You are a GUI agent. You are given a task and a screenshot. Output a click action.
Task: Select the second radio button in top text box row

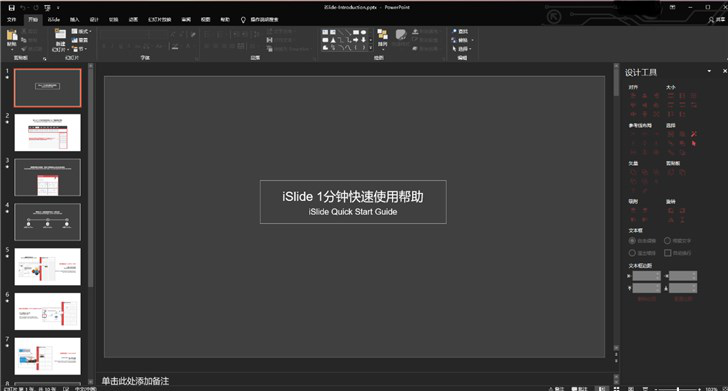click(667, 241)
